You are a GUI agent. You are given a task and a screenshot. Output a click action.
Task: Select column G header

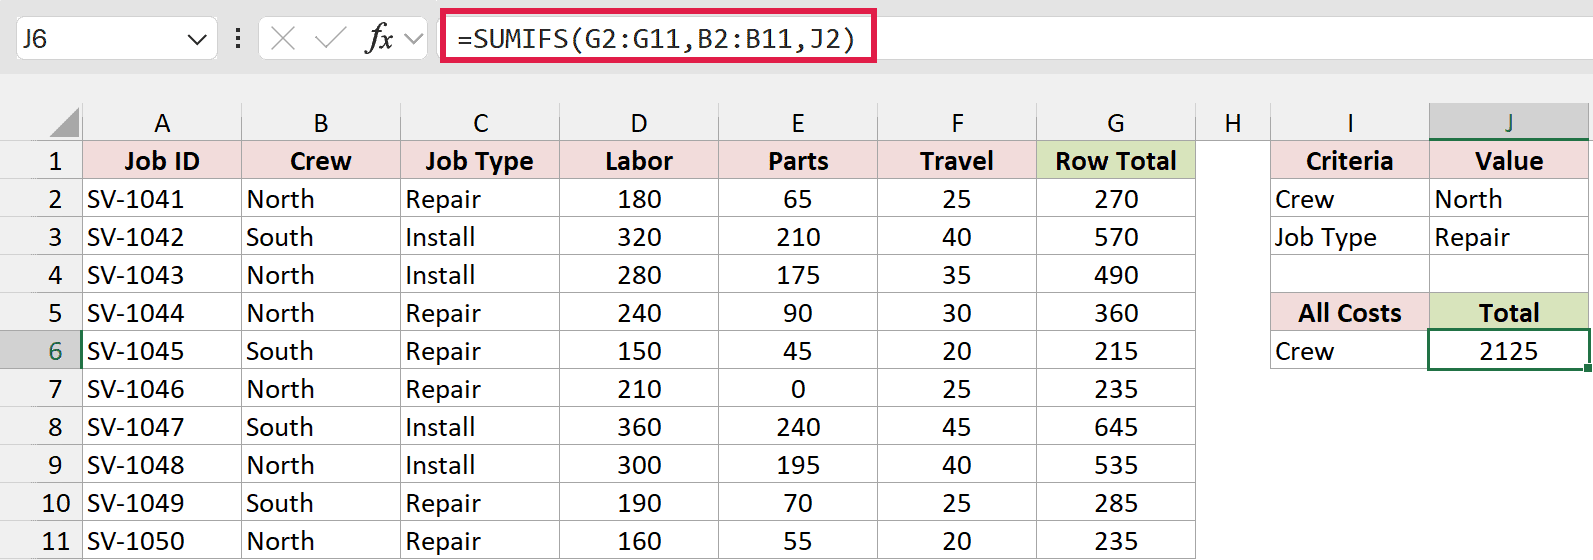click(1116, 123)
